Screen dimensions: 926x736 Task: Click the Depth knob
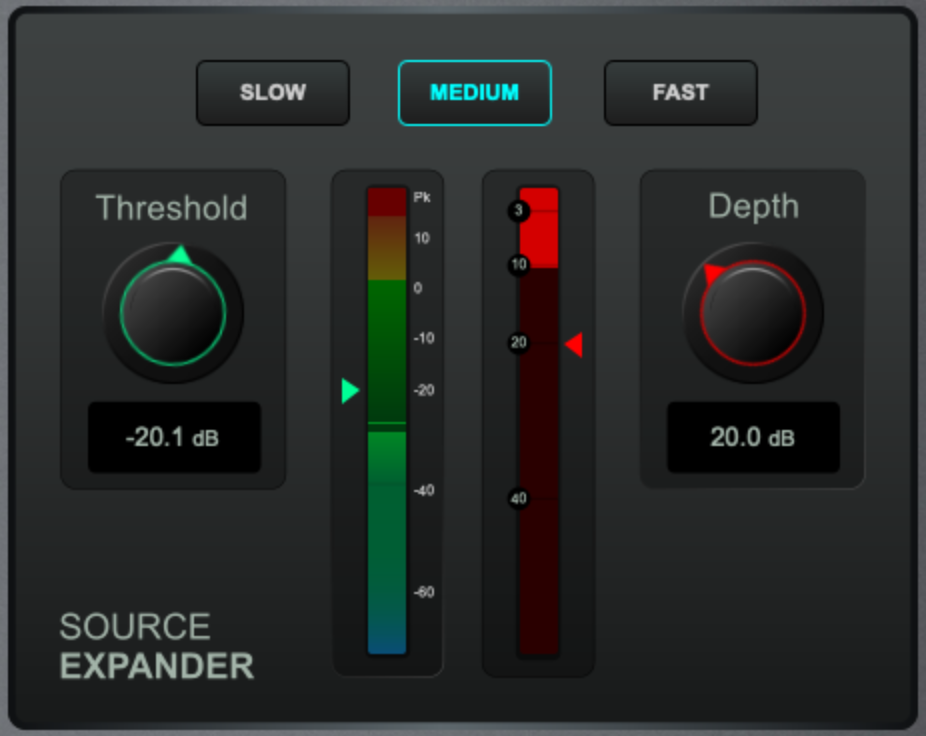coord(752,314)
